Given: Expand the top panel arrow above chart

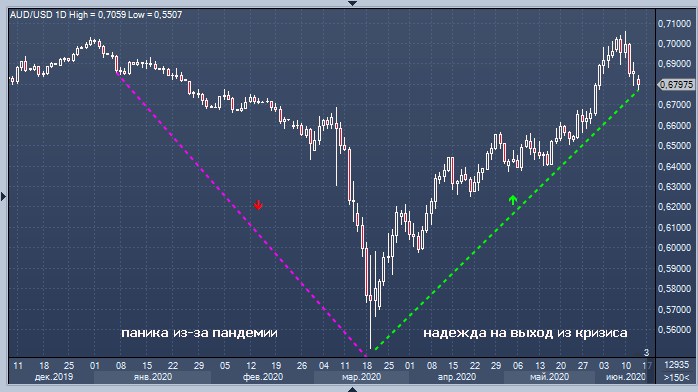Looking at the screenshot, I should 352,3.
